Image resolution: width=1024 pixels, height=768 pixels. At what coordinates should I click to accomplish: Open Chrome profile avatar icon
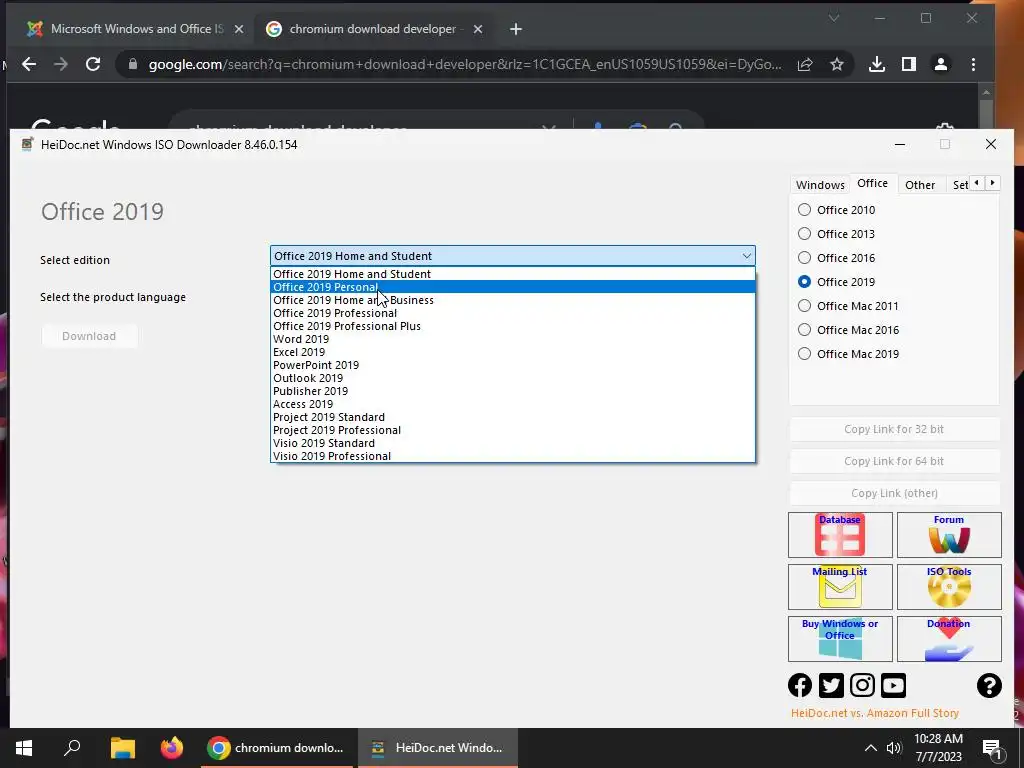pyautogui.click(x=940, y=64)
